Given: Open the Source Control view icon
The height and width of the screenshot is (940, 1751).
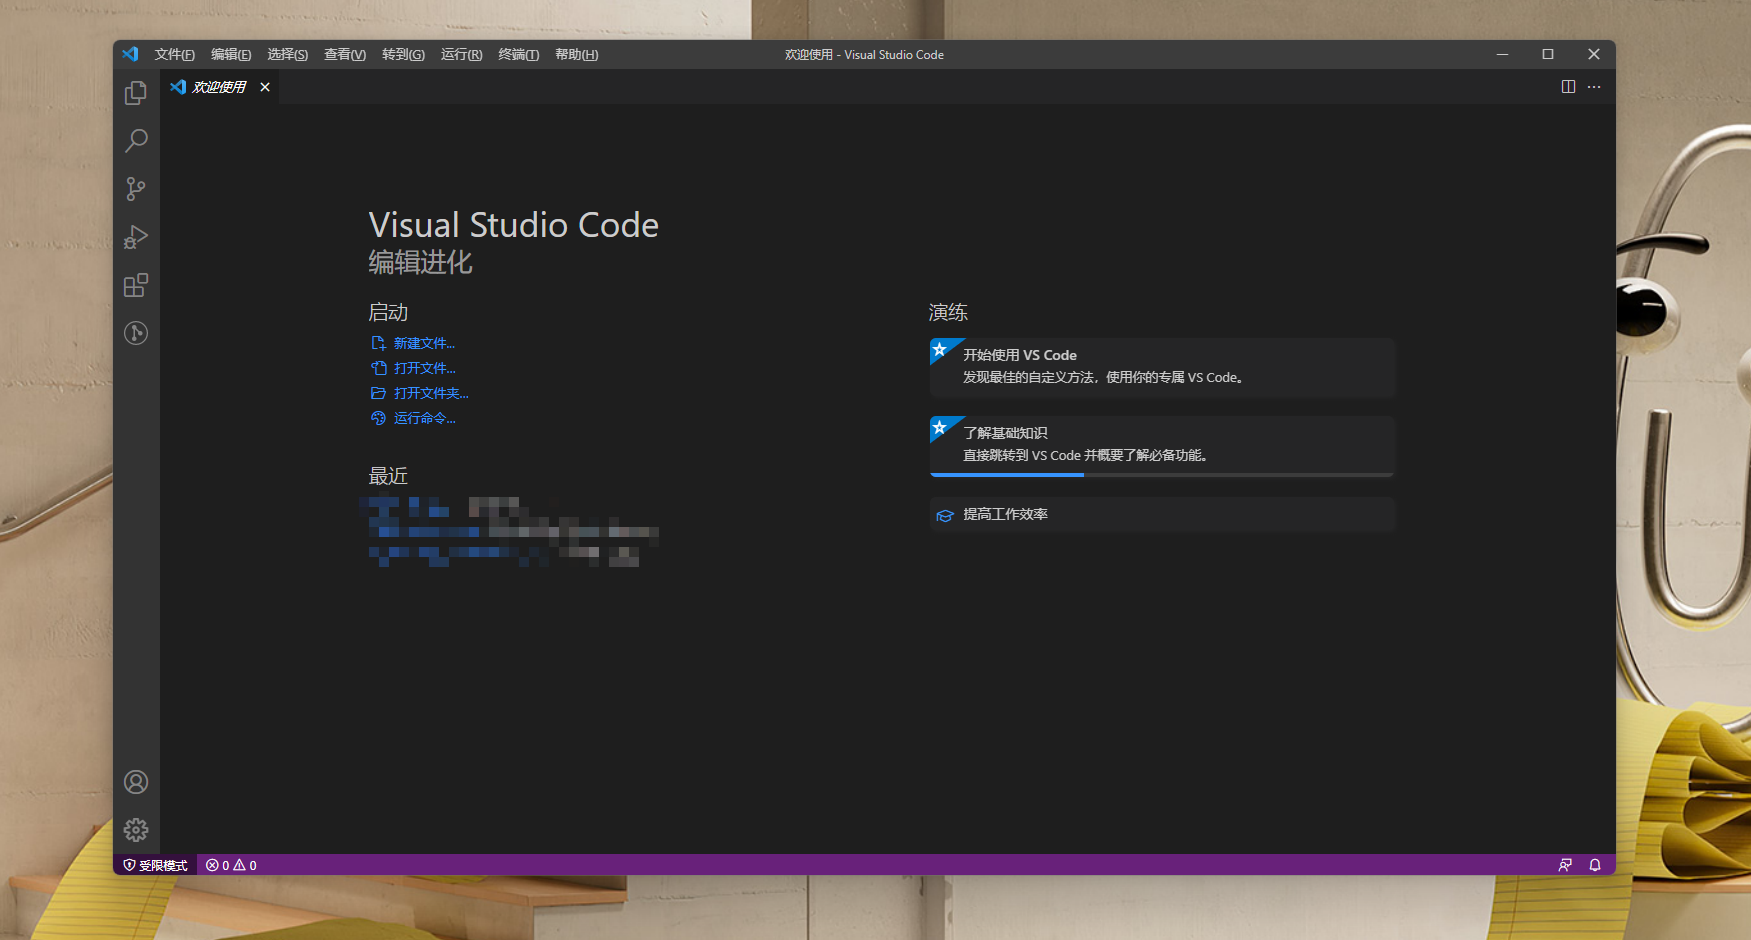Looking at the screenshot, I should click(136, 189).
